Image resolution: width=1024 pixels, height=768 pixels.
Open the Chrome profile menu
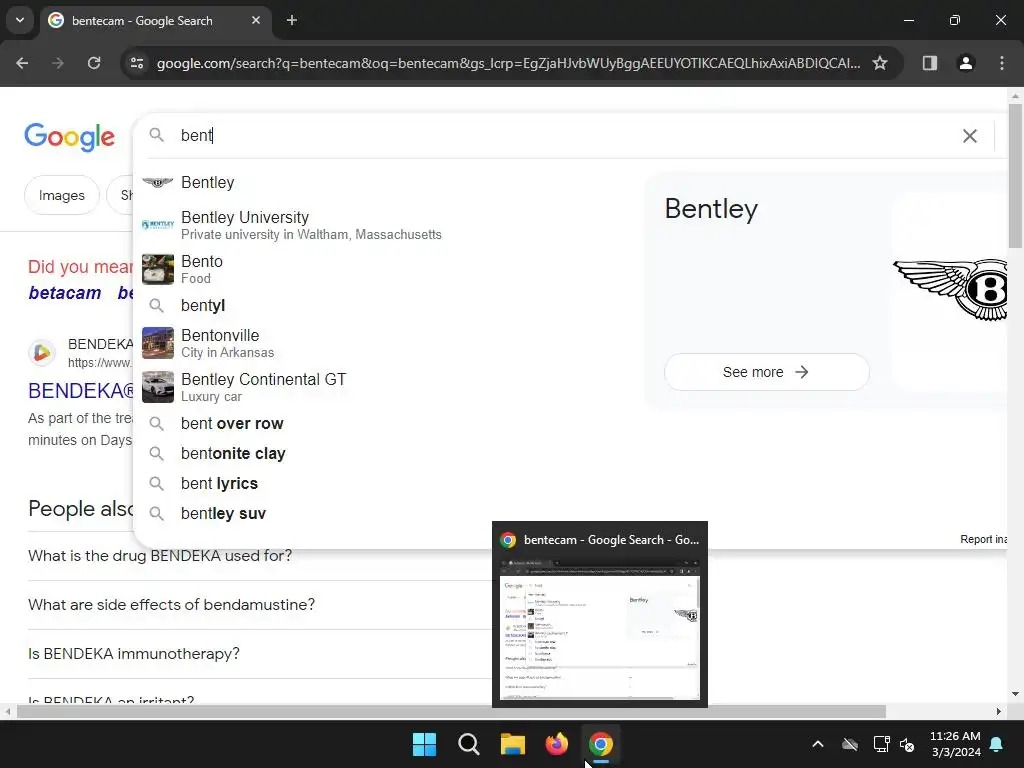[x=965, y=63]
